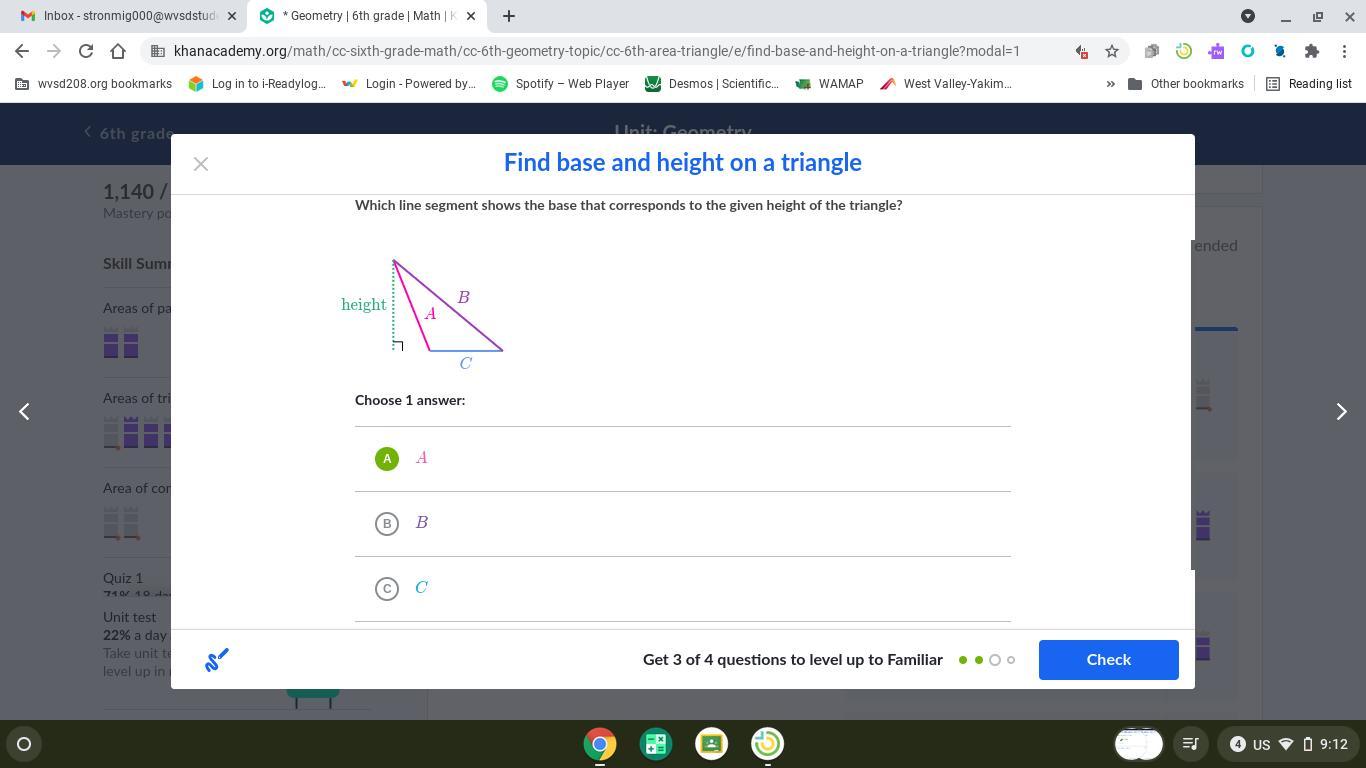This screenshot has height=768, width=1366.
Task: Switch to the Gmail Inbox tab
Action: click(x=130, y=16)
